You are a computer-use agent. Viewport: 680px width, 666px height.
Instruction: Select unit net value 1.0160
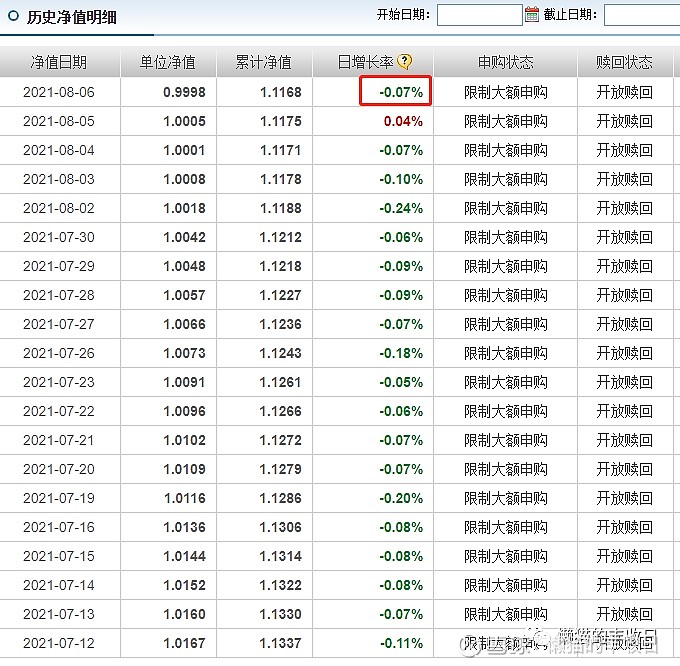point(184,614)
